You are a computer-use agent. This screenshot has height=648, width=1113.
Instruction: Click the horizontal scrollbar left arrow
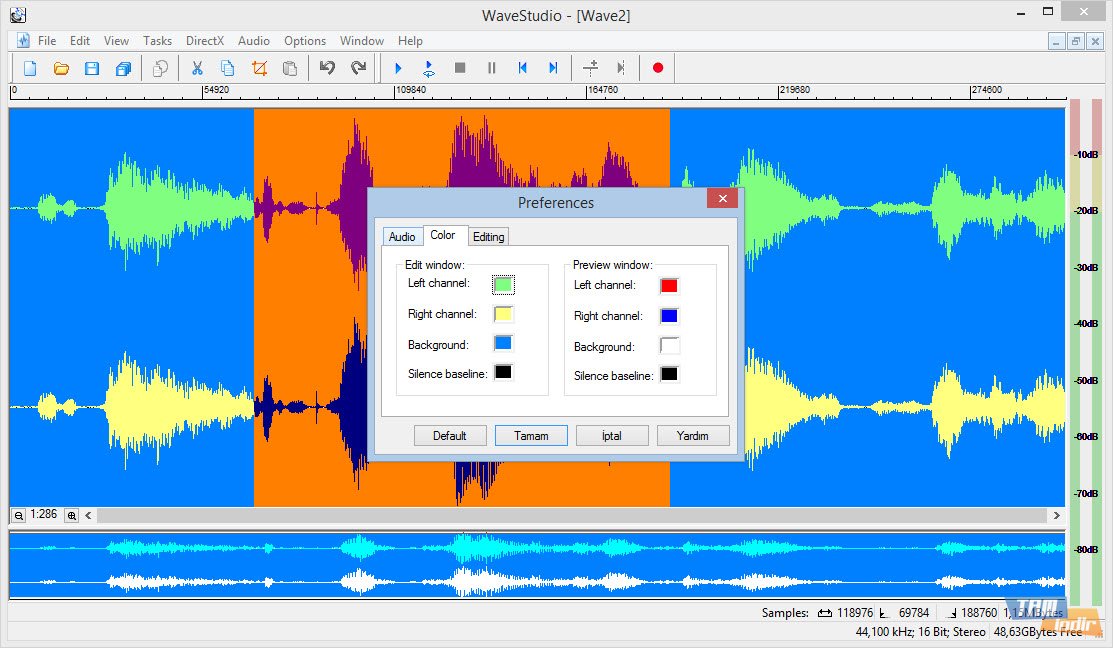[89, 516]
